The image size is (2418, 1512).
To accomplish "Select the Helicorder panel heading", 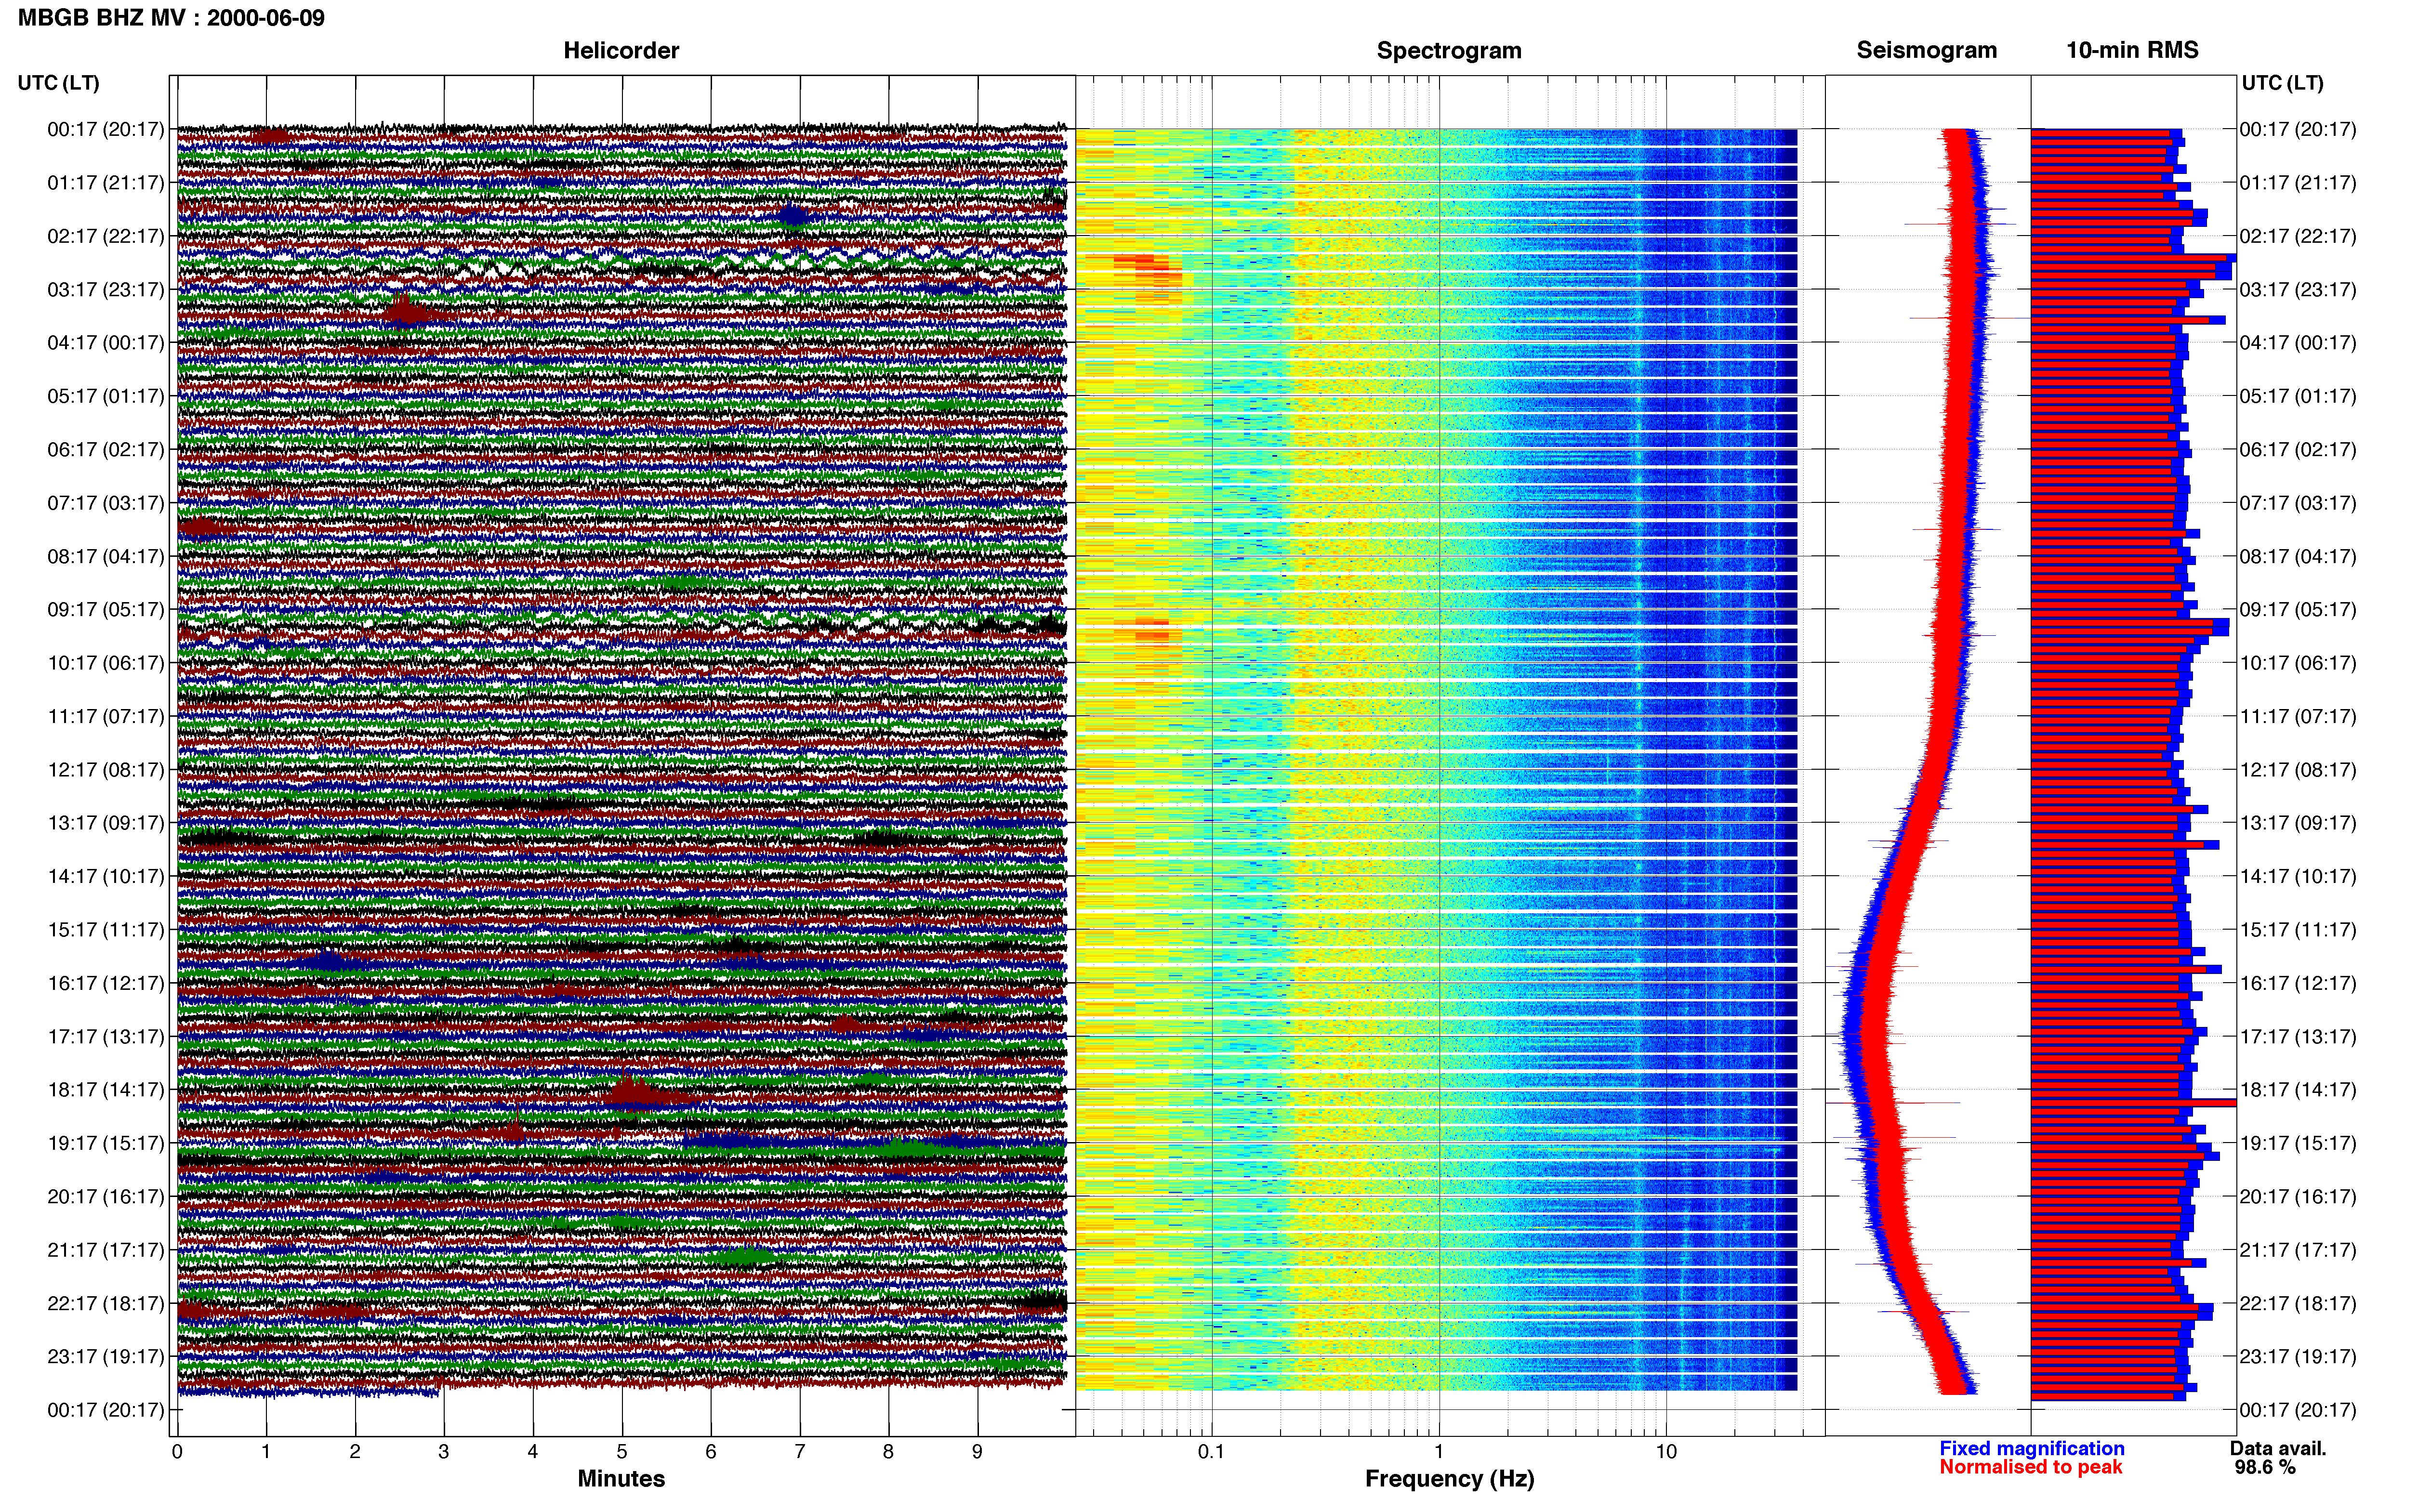I will coord(621,50).
